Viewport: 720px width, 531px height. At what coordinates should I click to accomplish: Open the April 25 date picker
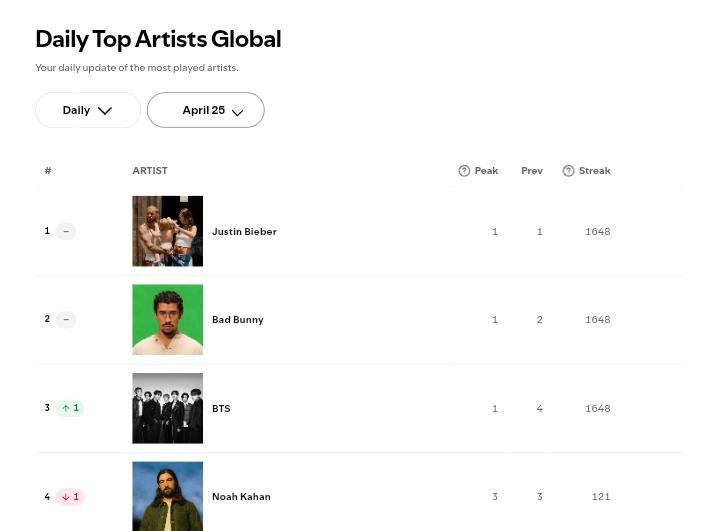click(204, 110)
